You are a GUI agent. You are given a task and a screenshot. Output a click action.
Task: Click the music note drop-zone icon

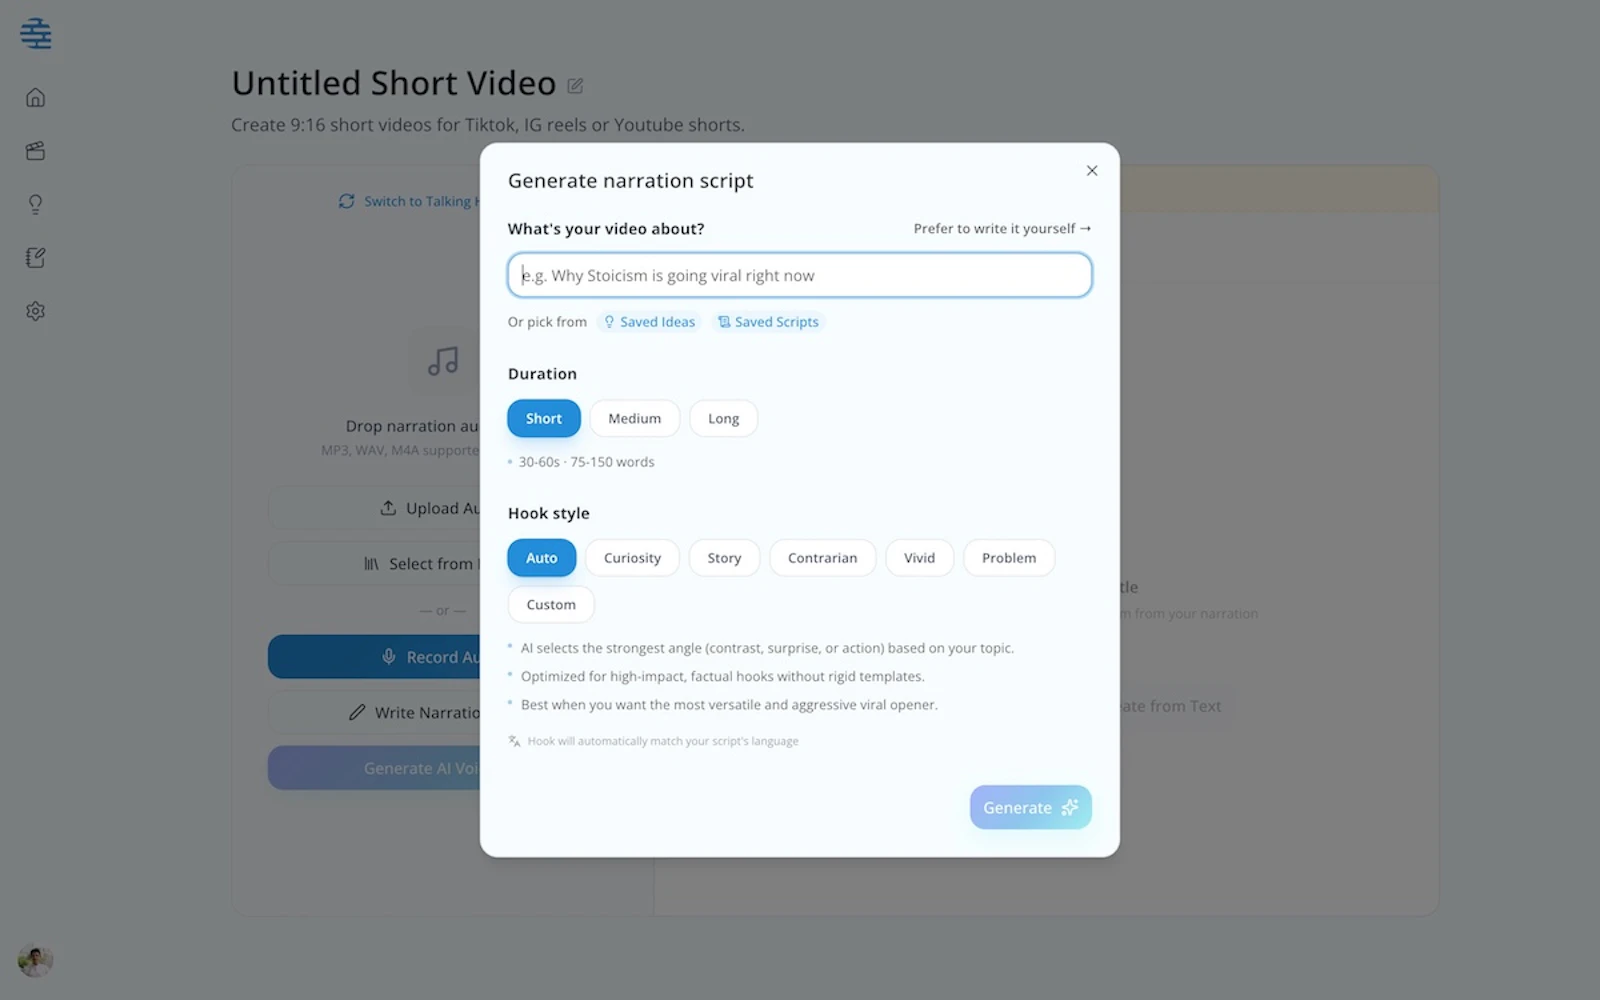(x=443, y=361)
